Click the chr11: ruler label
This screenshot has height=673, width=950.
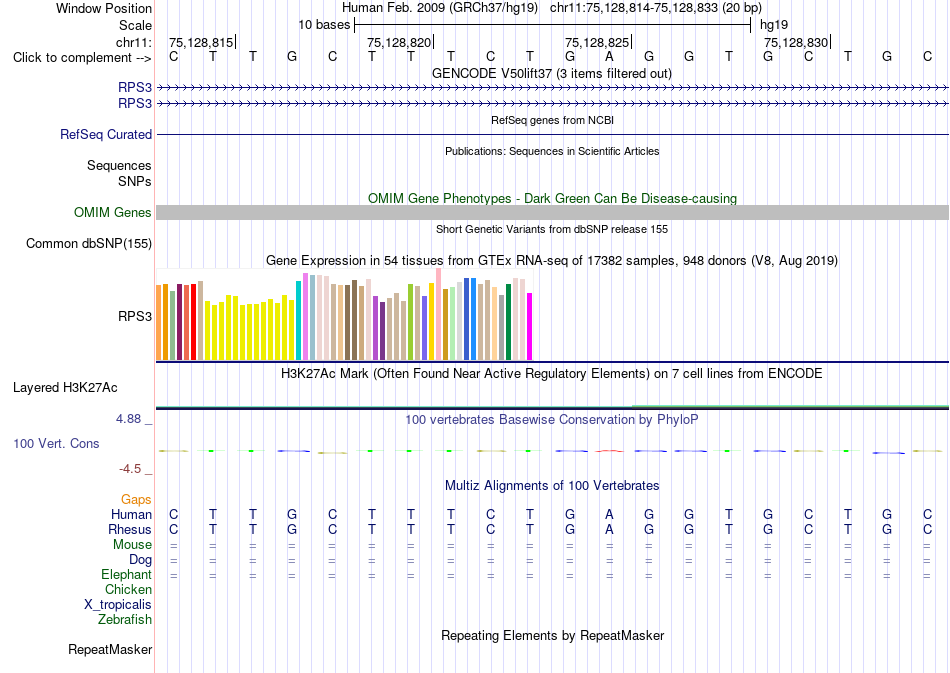coord(133,42)
